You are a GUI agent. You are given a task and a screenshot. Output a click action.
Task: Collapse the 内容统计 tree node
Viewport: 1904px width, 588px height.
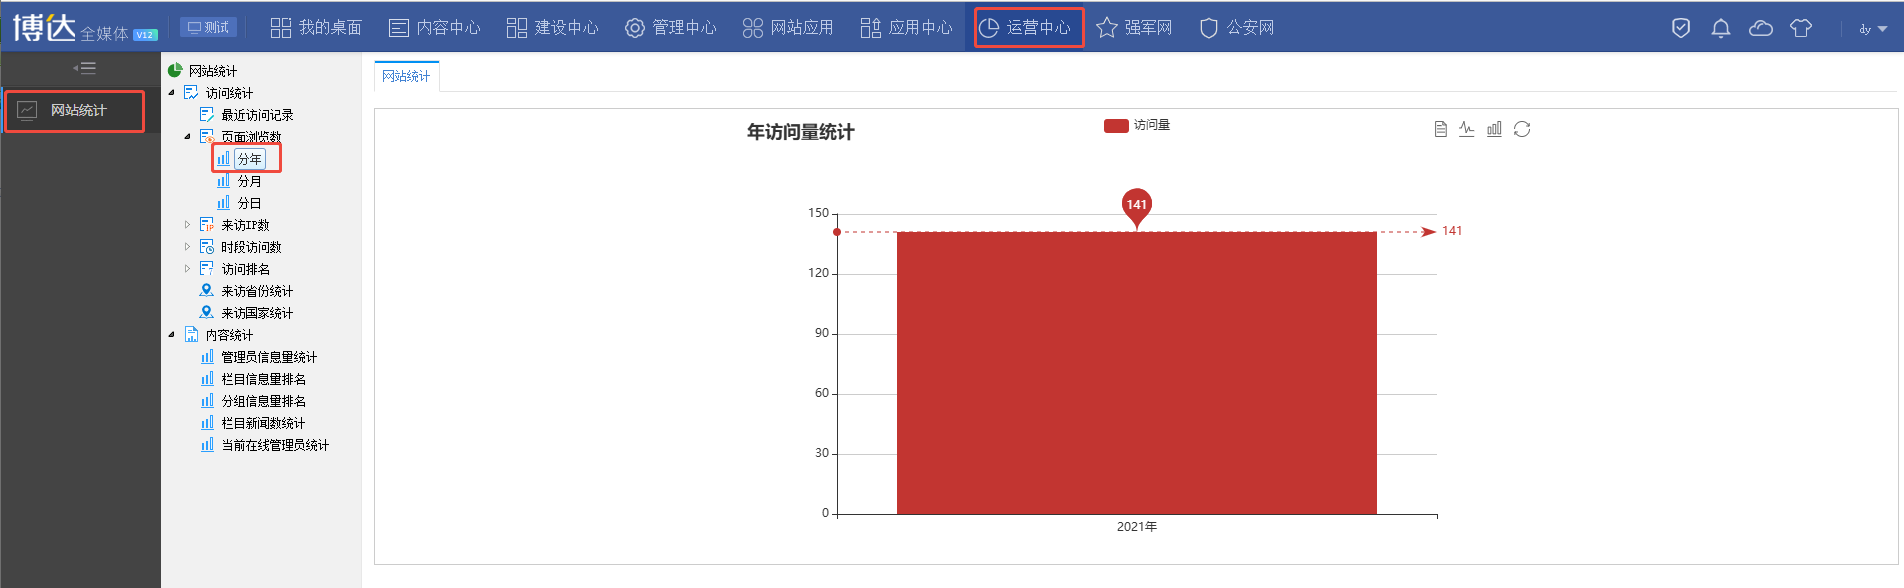tap(172, 335)
